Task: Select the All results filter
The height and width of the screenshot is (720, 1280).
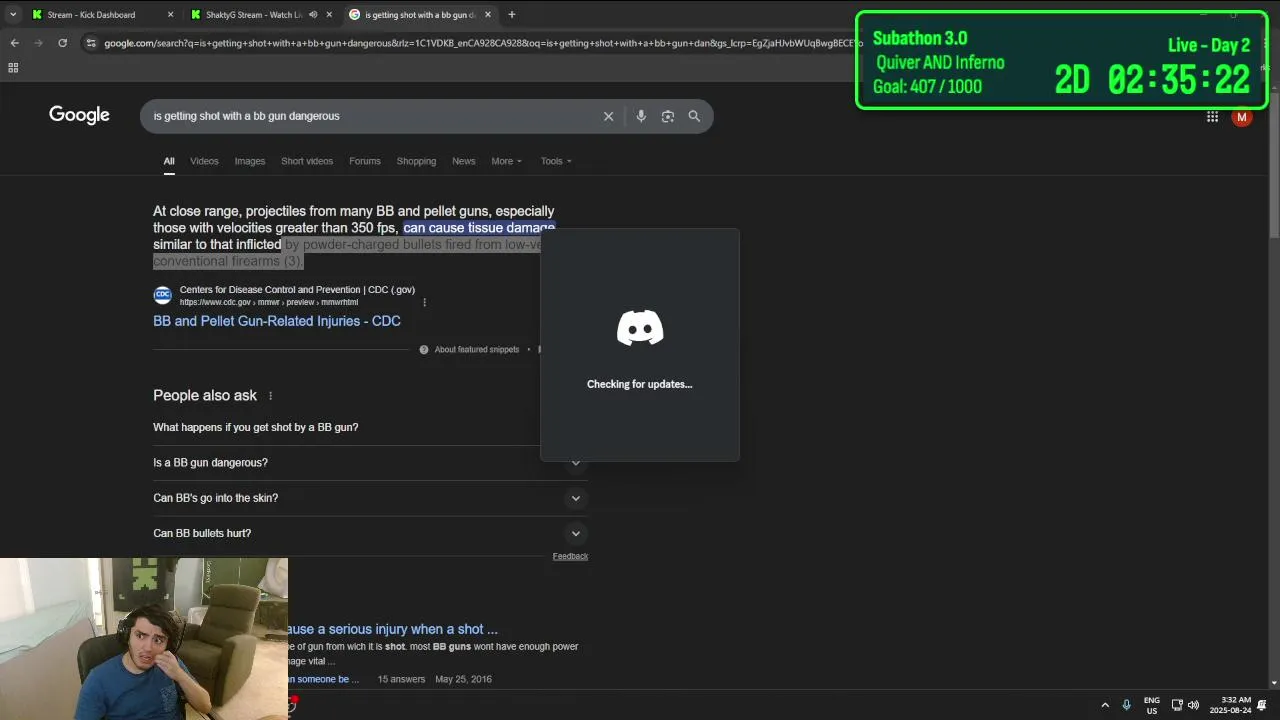Action: tap(169, 161)
